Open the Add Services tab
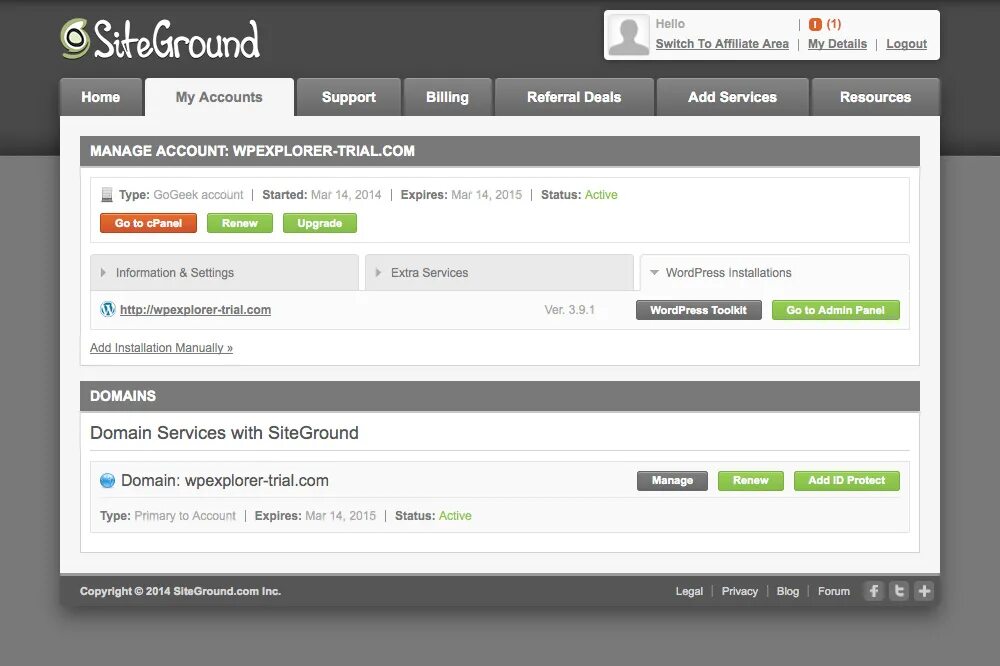Image resolution: width=1000 pixels, height=666 pixels. (x=733, y=97)
